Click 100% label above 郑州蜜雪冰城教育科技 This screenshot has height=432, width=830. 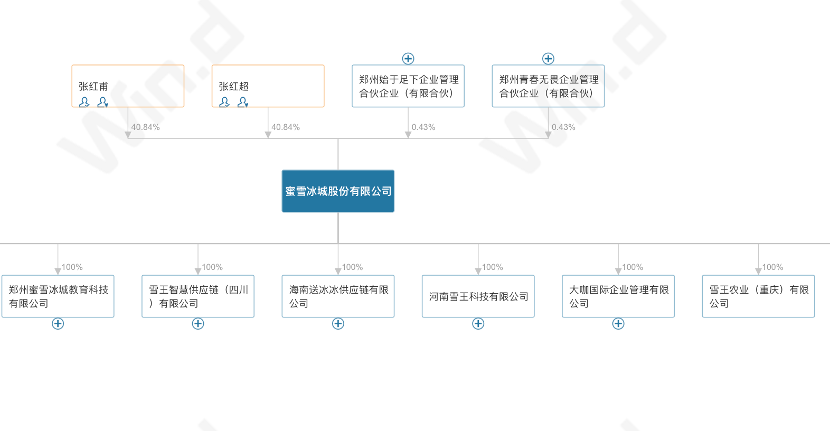(x=72, y=267)
